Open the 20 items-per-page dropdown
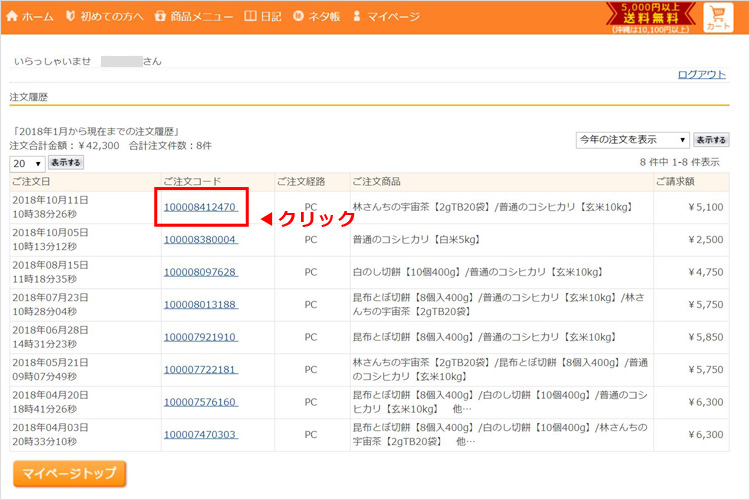The width and height of the screenshot is (750, 500). click(27, 164)
